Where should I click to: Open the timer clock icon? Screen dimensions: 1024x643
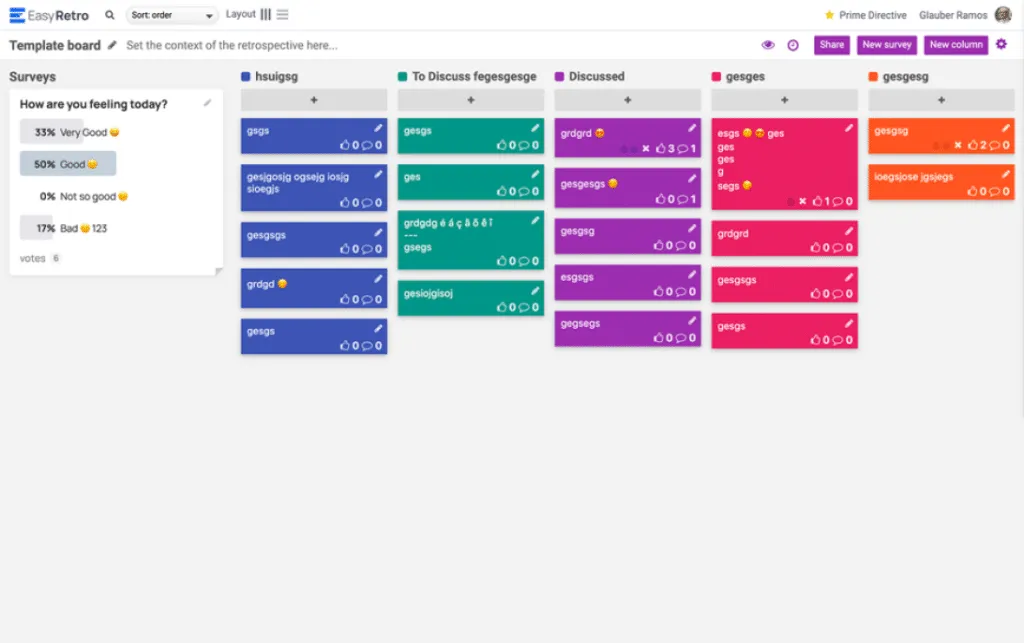pos(793,45)
